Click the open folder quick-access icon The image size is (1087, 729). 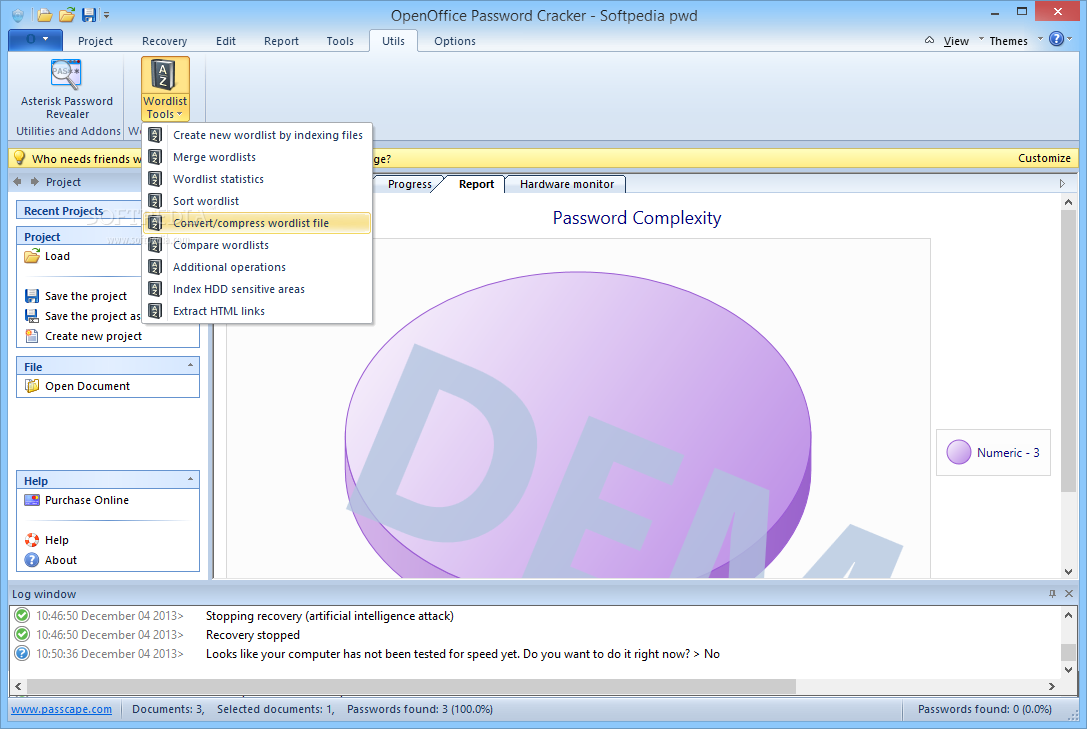[45, 15]
